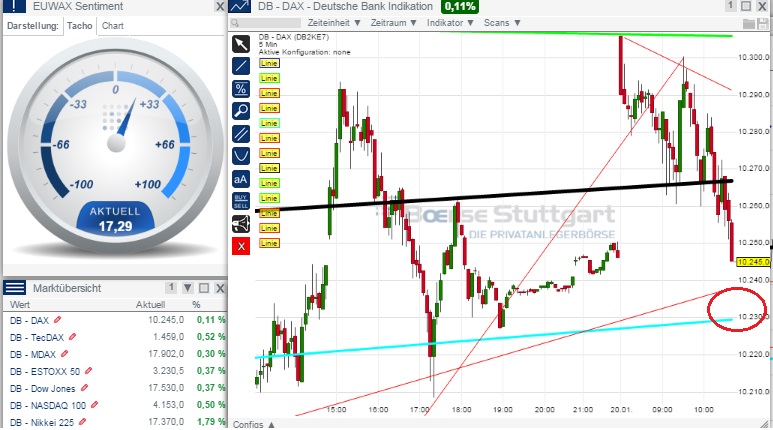Click pencil icon next to DB - TecDAX
Image resolution: width=773 pixels, height=430 pixels.
73,337
